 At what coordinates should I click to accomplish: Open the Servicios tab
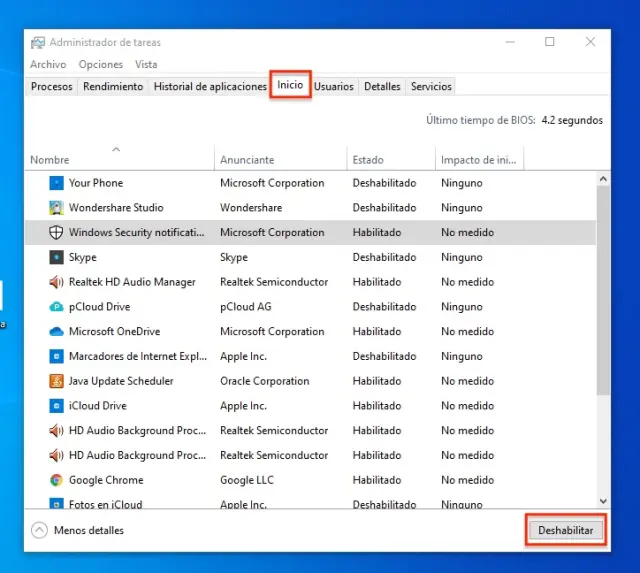431,87
